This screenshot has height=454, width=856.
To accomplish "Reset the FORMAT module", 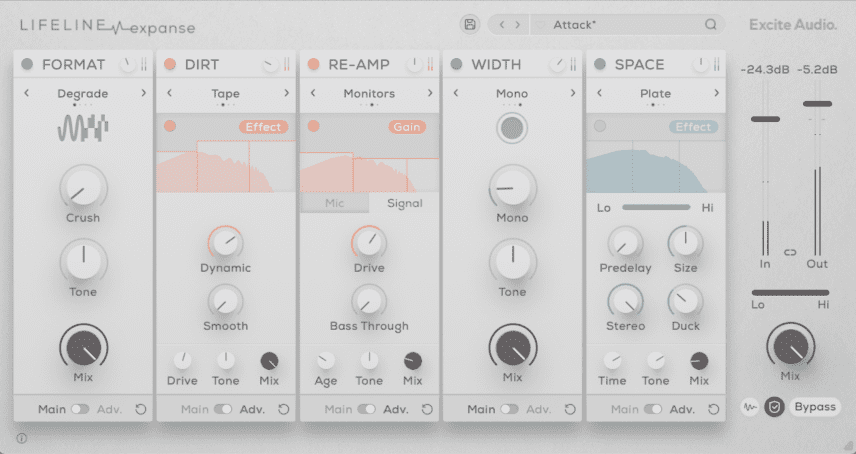I will [x=140, y=409].
